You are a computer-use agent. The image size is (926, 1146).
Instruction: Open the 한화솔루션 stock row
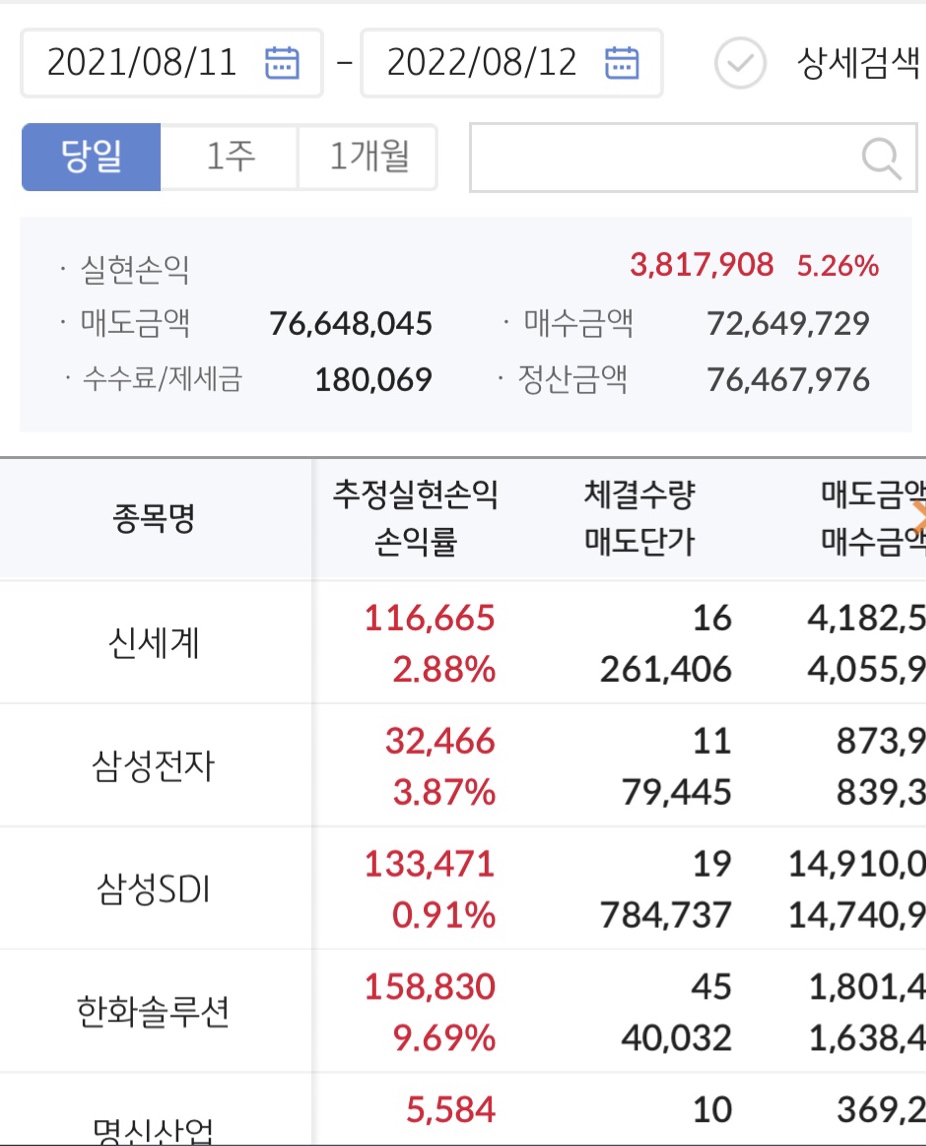[154, 1012]
